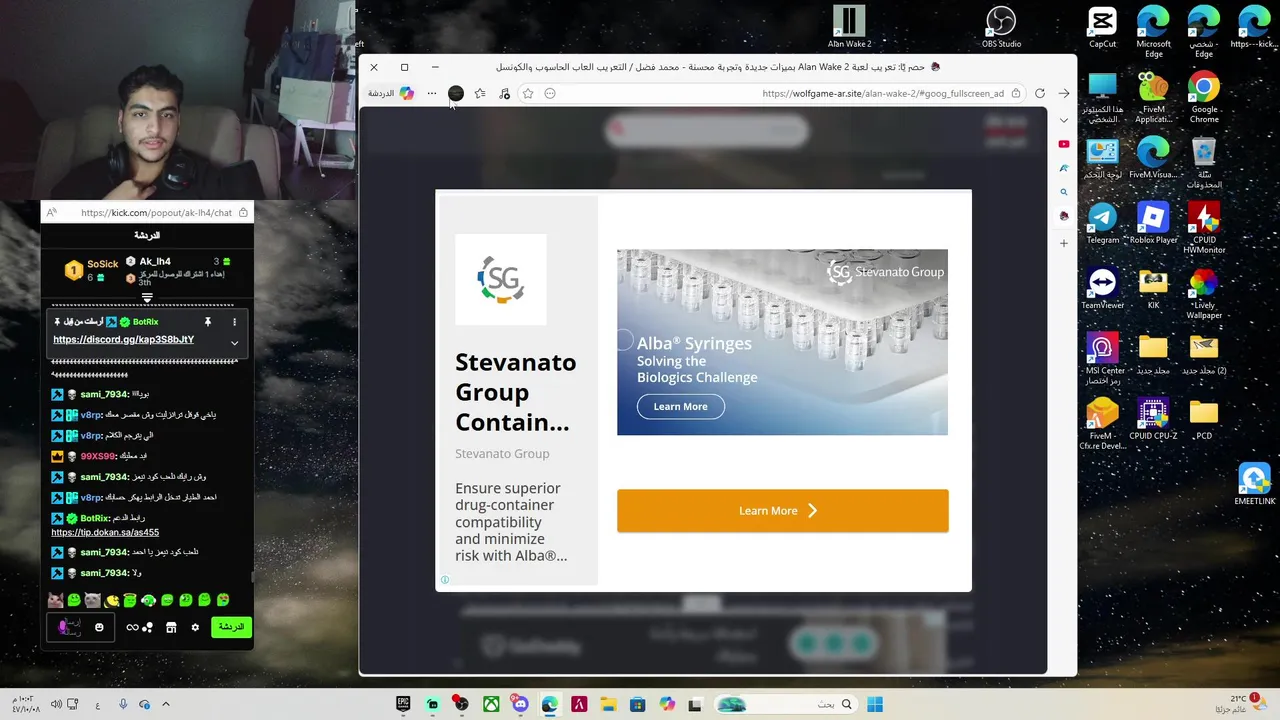Image resolution: width=1280 pixels, height=720 pixels.
Task: Open the Kick chat shop icon
Action: click(x=171, y=627)
